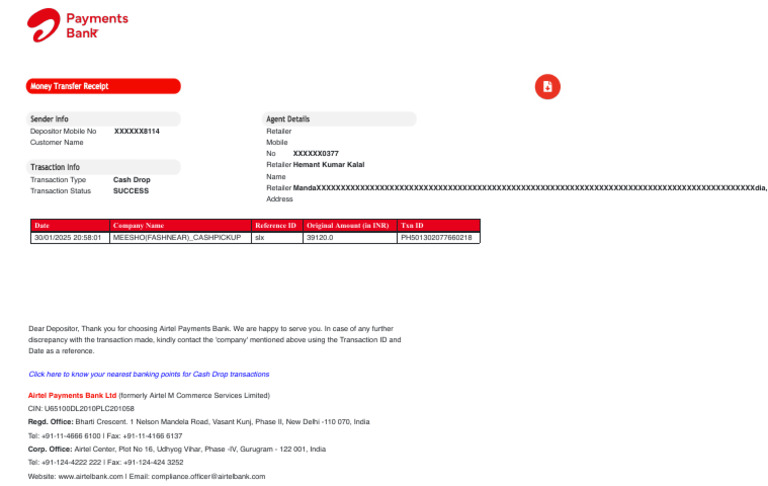Select the Sender Info section header
This screenshot has width=768, height=486.
[103, 119]
